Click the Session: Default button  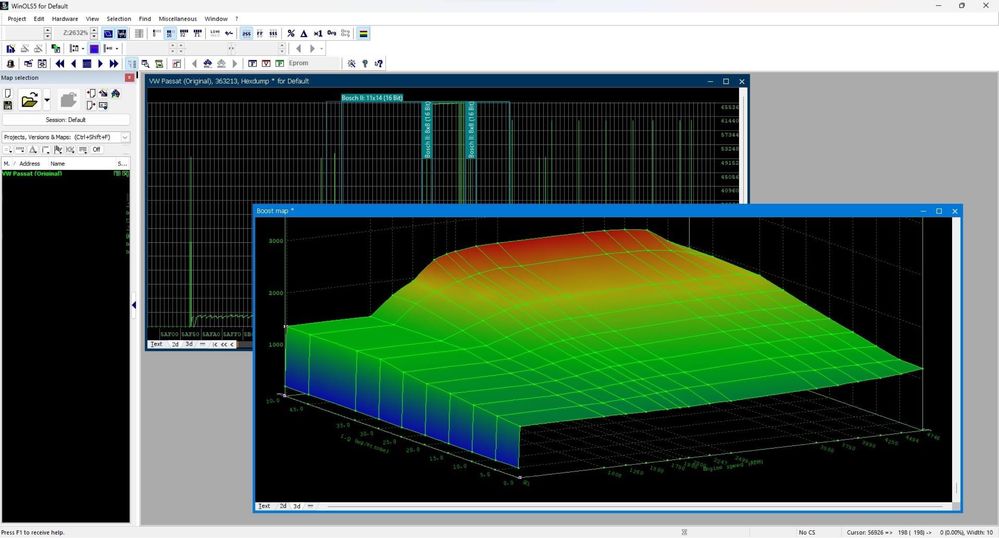(66, 120)
